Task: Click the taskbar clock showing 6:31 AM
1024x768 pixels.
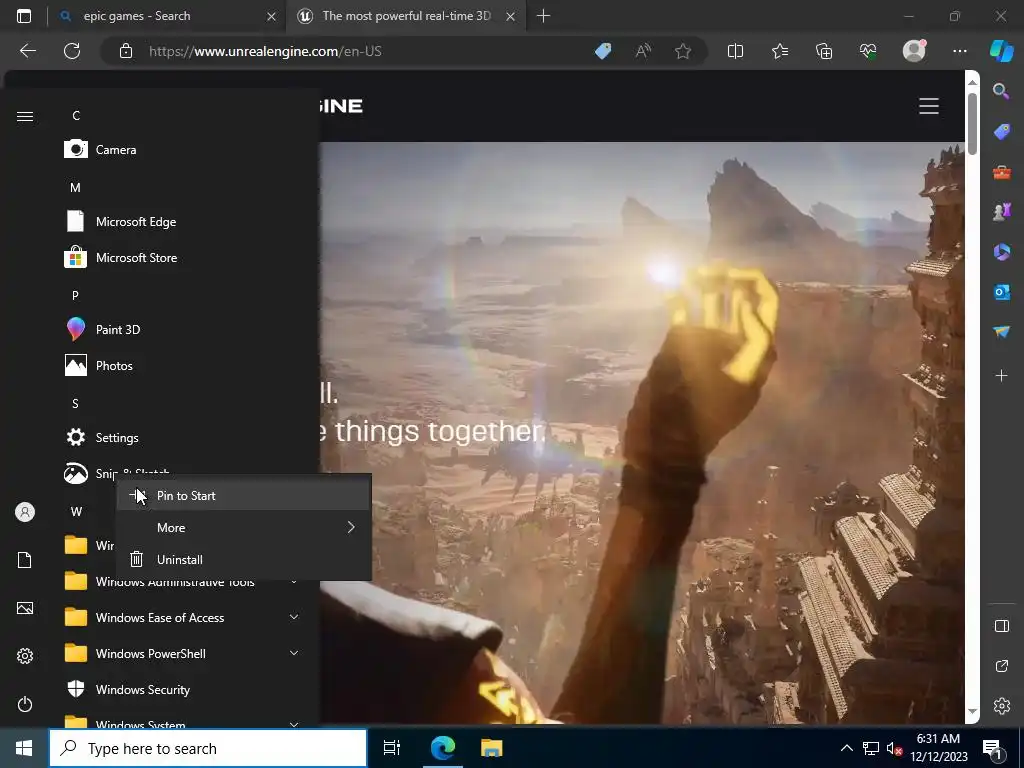Action: point(938,748)
